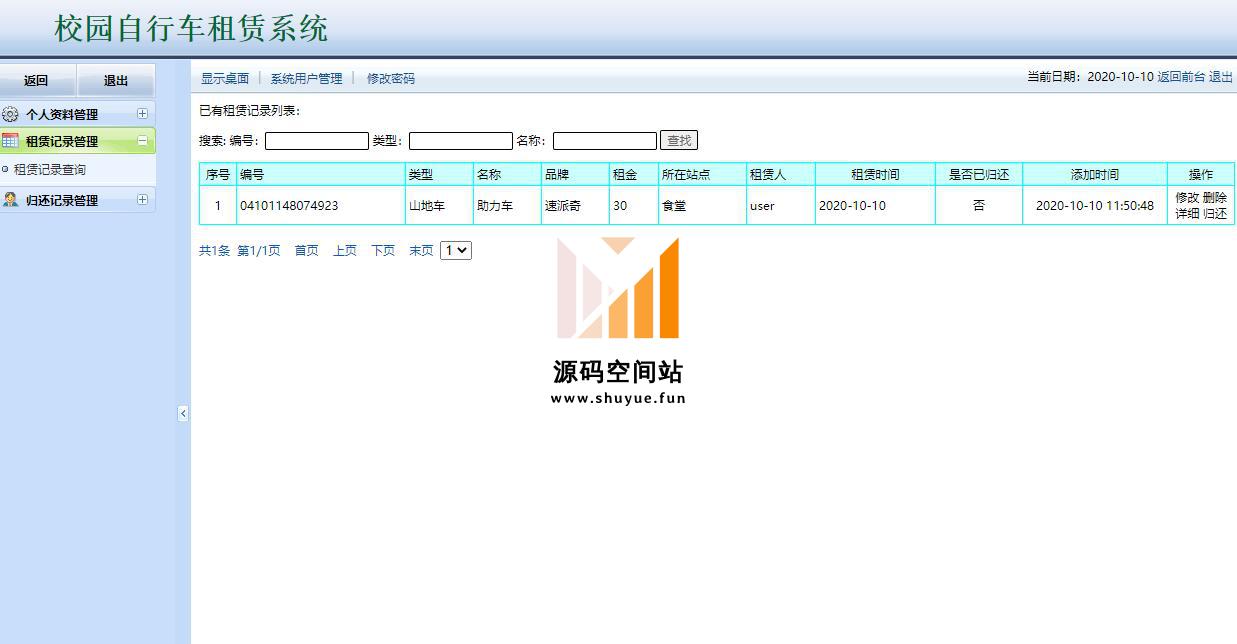Click the 共1条 record count text
Viewport: 1237px width, 644px height.
[214, 251]
